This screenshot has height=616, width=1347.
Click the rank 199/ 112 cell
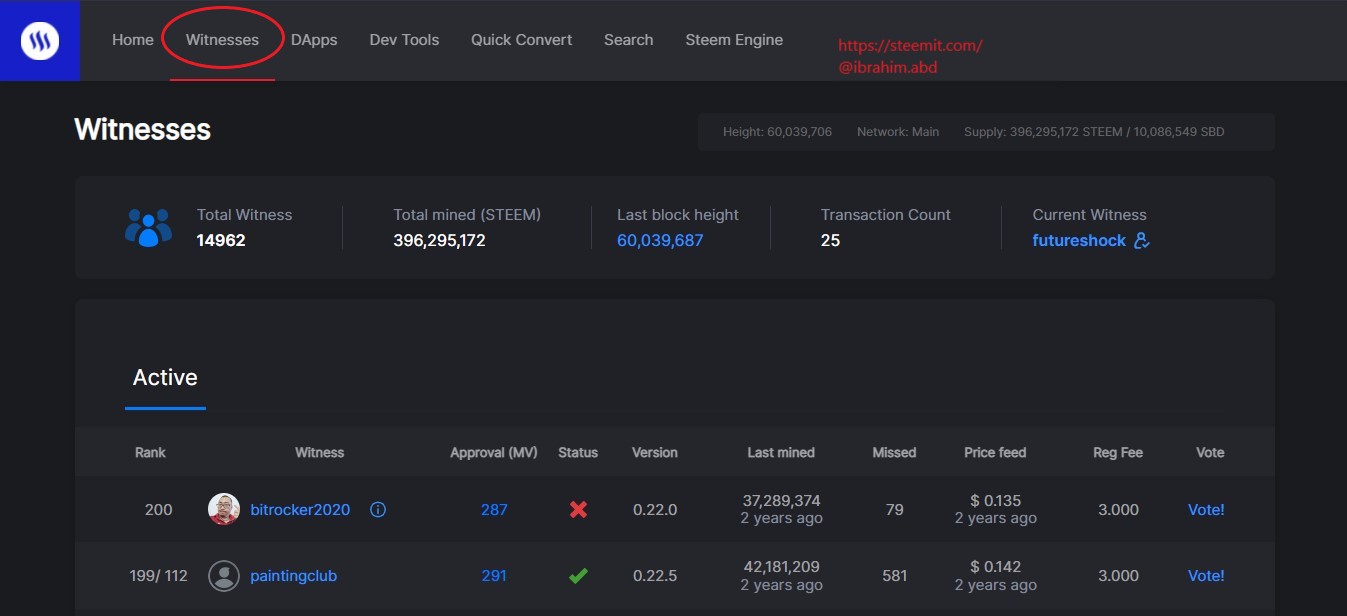pos(158,576)
